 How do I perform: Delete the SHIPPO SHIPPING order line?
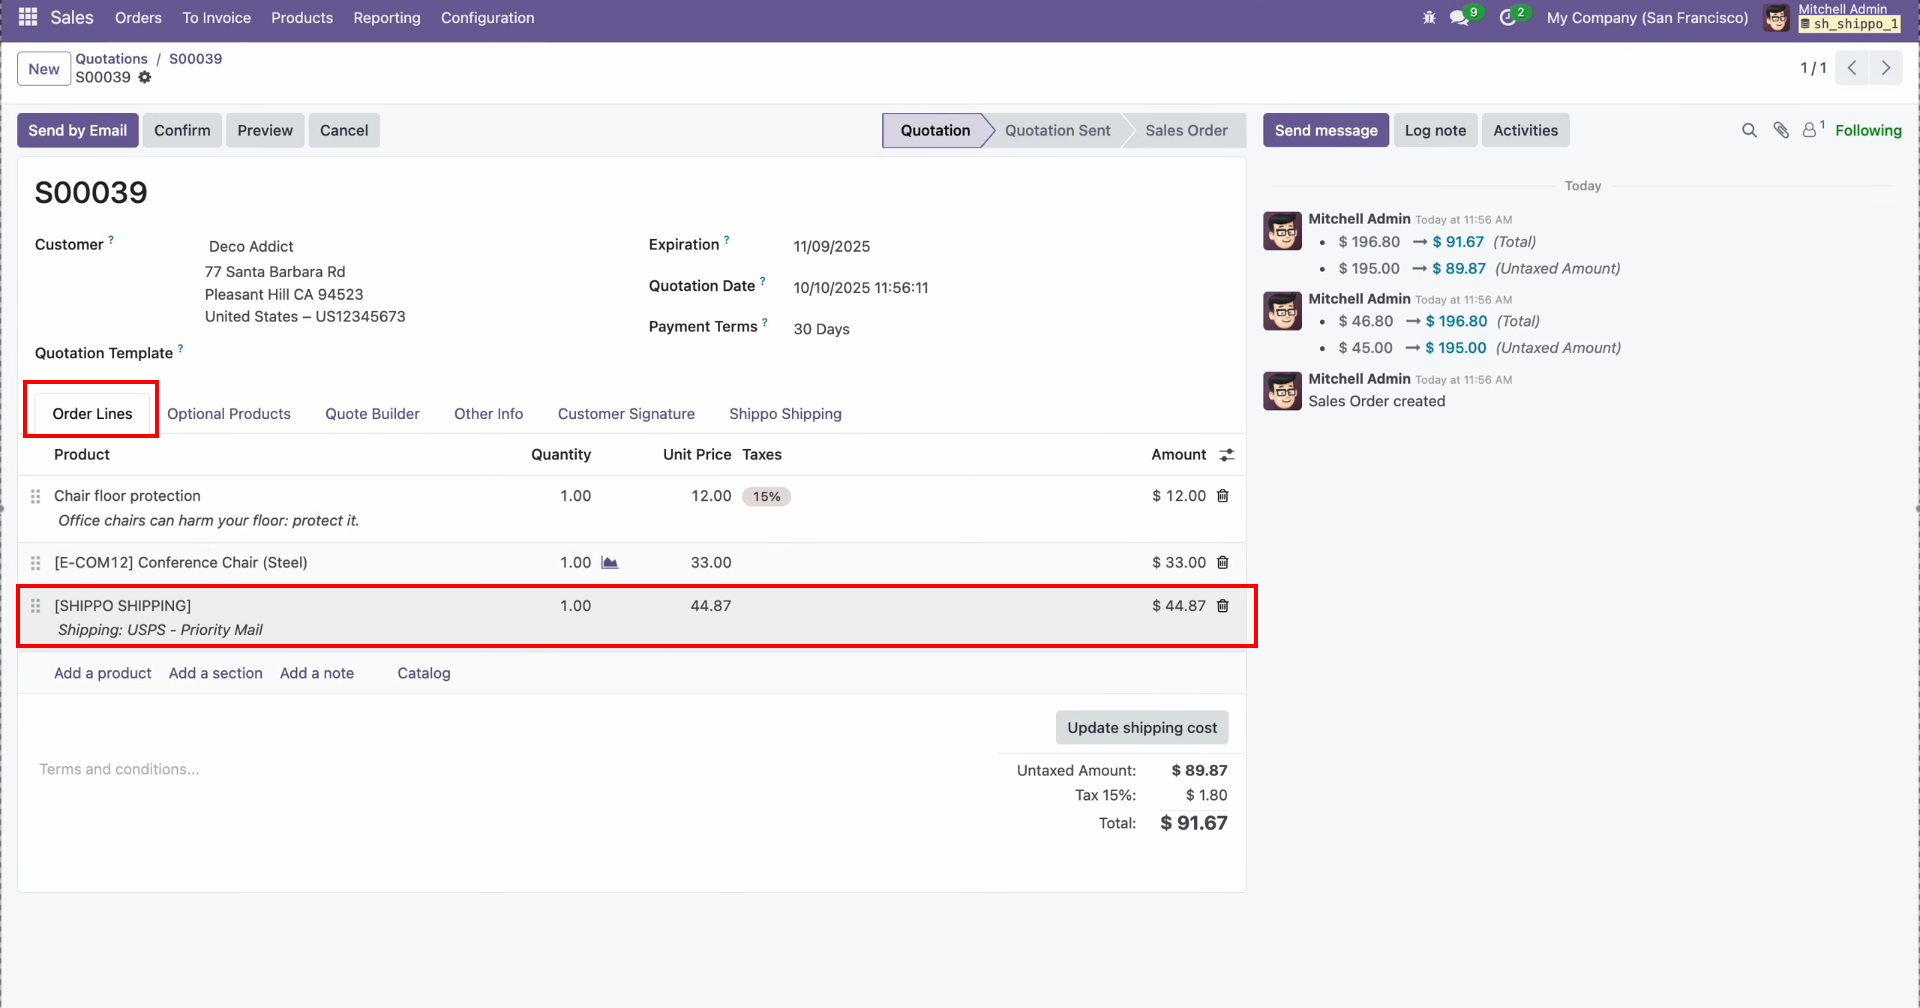point(1222,606)
